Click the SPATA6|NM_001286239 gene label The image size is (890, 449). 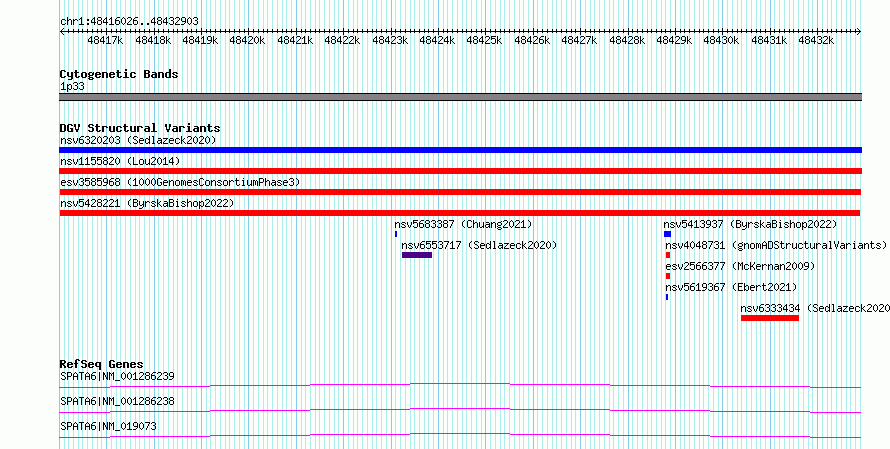[x=117, y=376]
